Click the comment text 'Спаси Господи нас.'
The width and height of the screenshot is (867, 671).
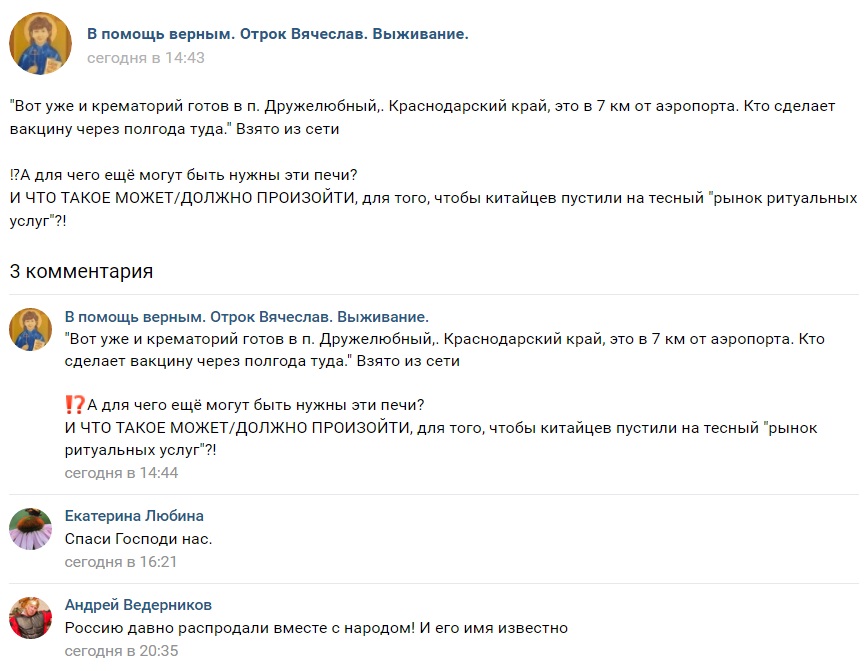click(138, 539)
